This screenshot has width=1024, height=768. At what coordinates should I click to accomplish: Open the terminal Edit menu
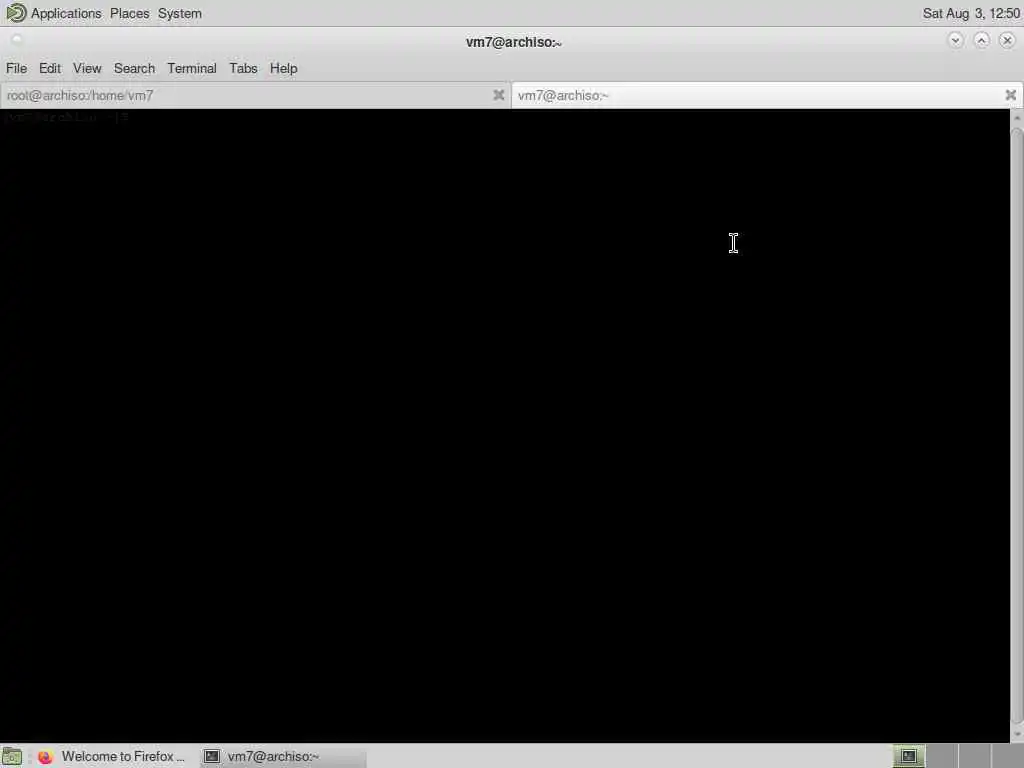point(50,68)
